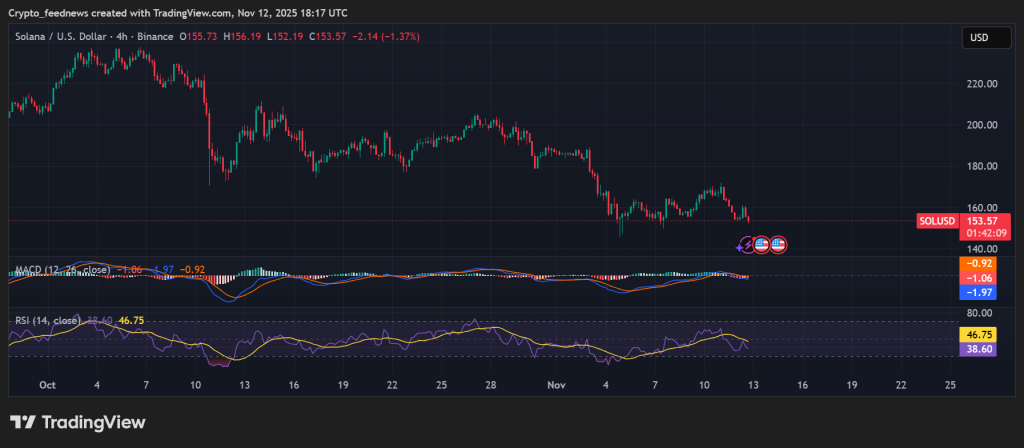Click the purple lightning event icon
Viewport: 1024px width, 448px height.
(x=745, y=244)
